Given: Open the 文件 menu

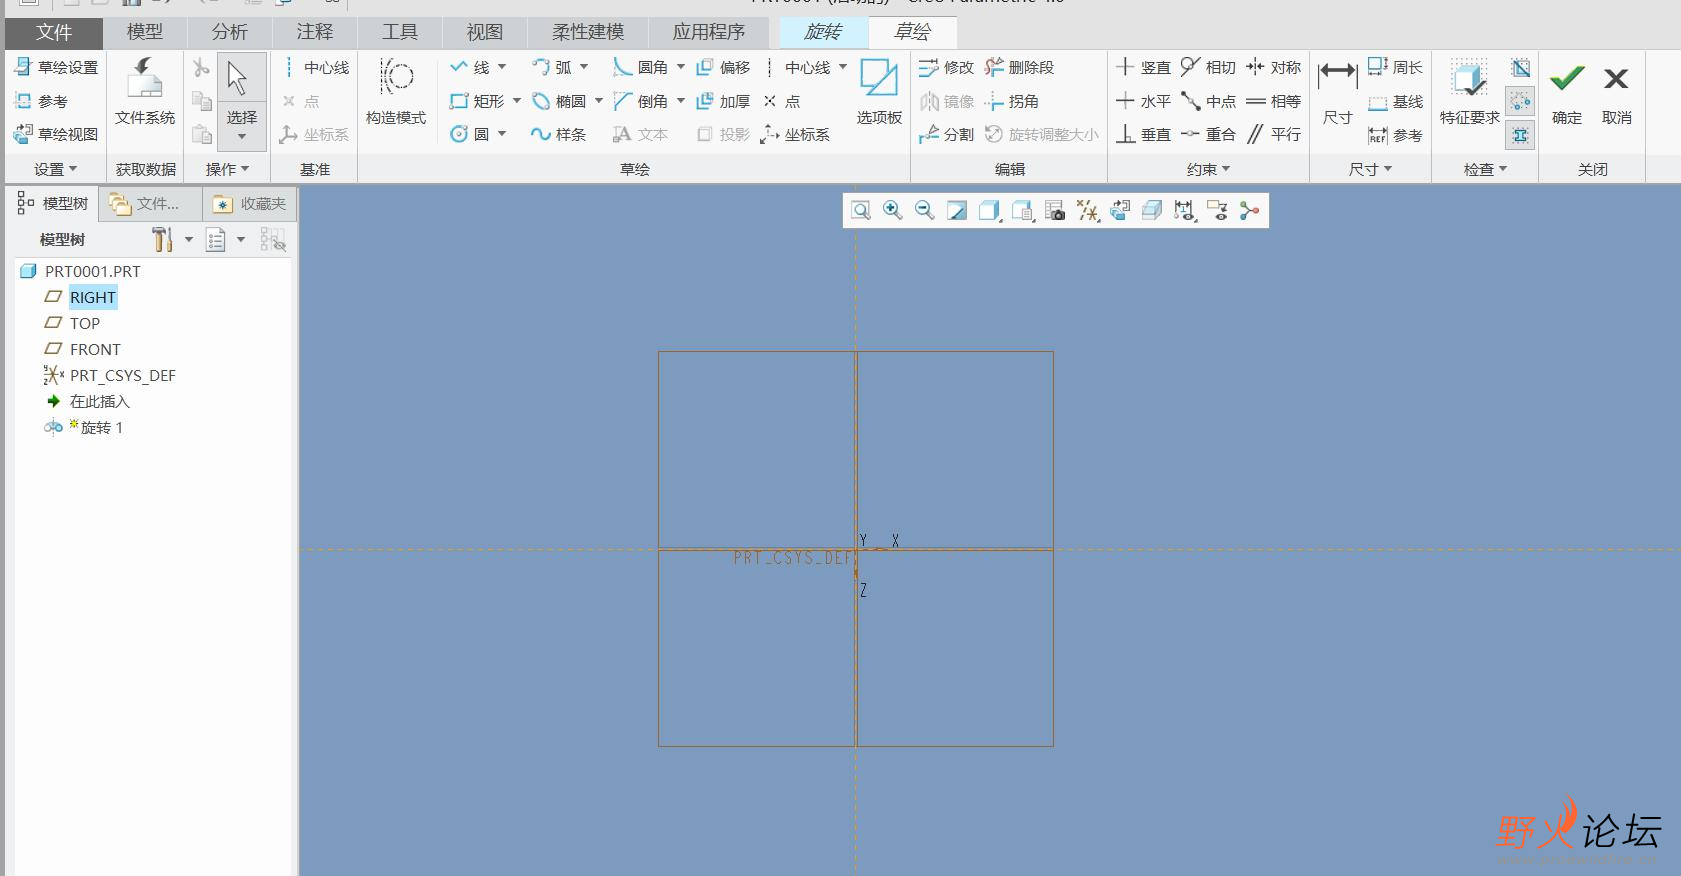Looking at the screenshot, I should tap(54, 32).
